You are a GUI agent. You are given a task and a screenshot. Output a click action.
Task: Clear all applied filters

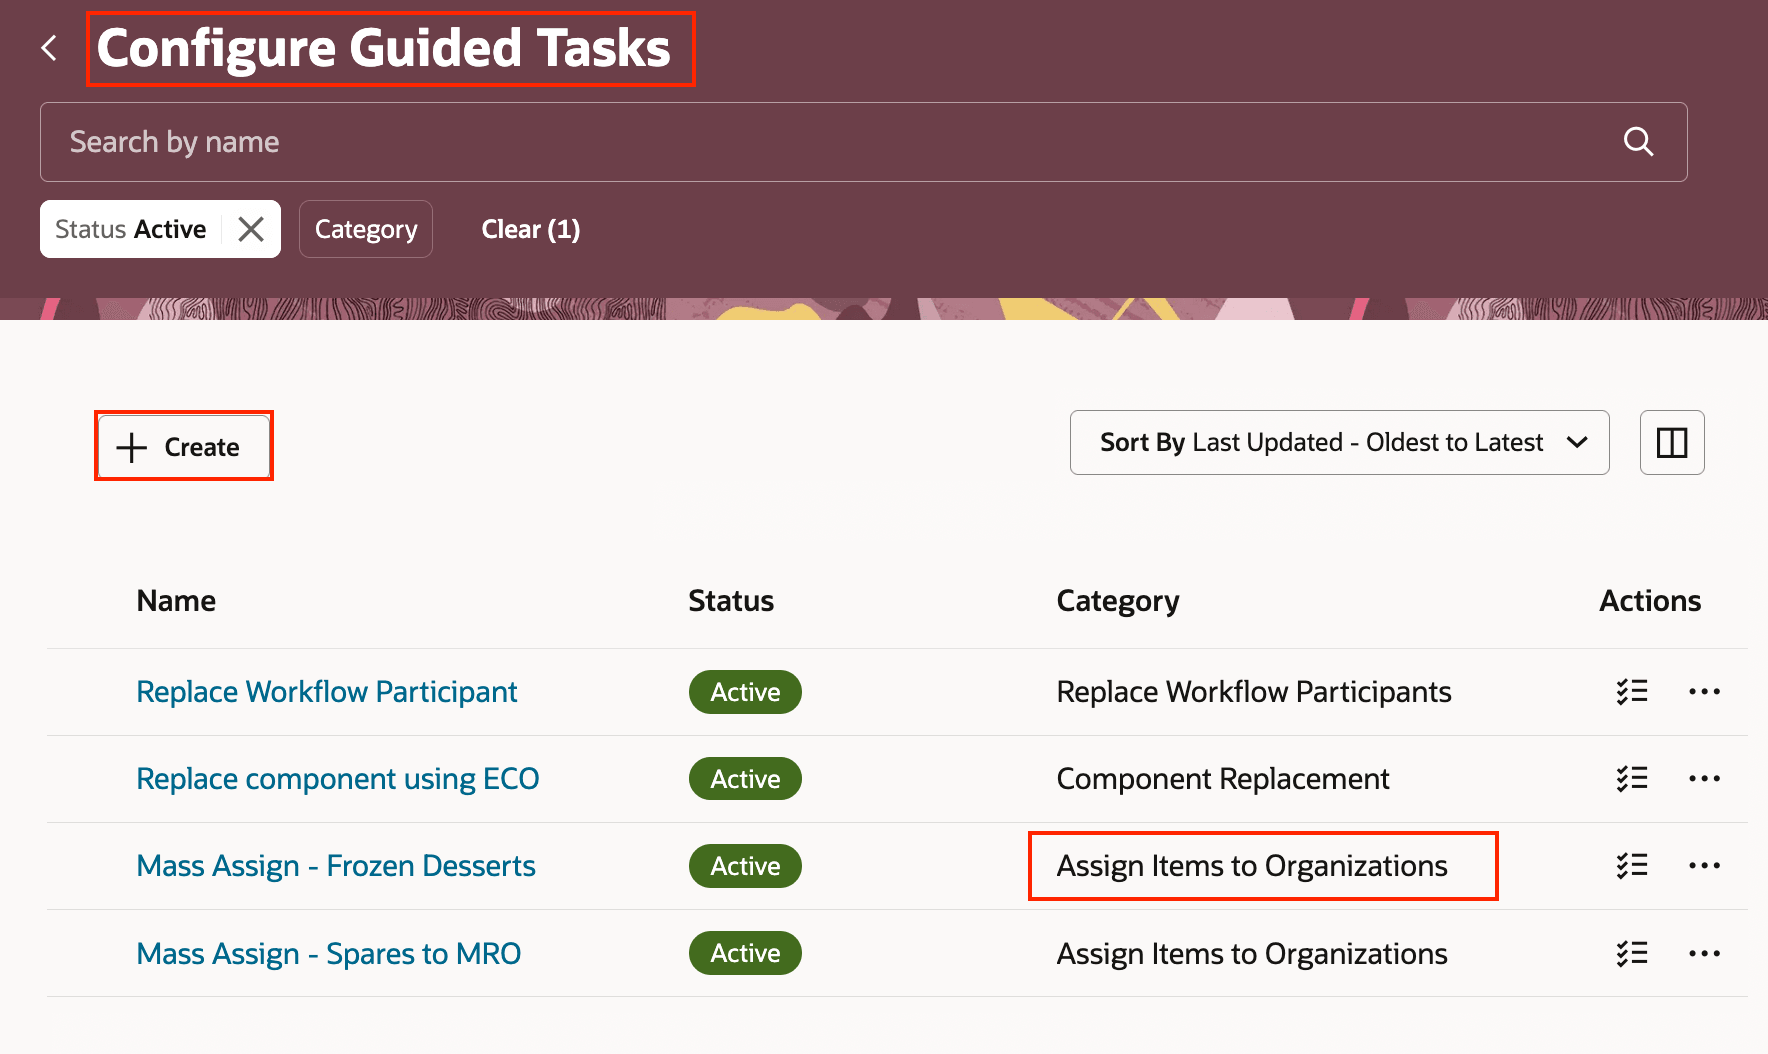[x=530, y=229]
